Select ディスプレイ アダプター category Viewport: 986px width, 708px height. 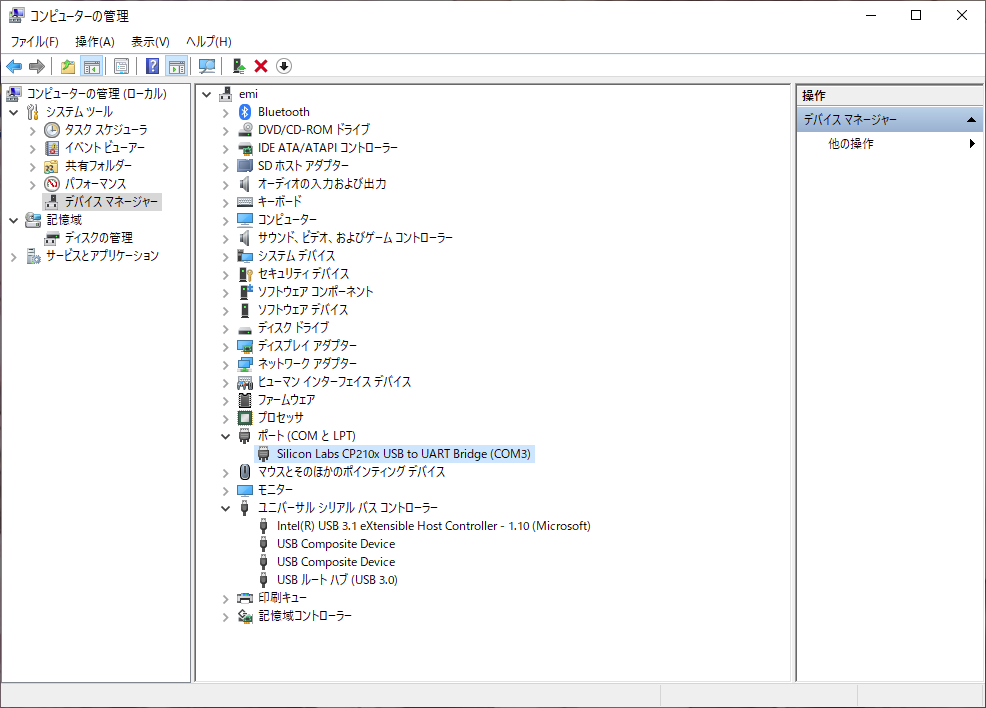click(x=307, y=346)
